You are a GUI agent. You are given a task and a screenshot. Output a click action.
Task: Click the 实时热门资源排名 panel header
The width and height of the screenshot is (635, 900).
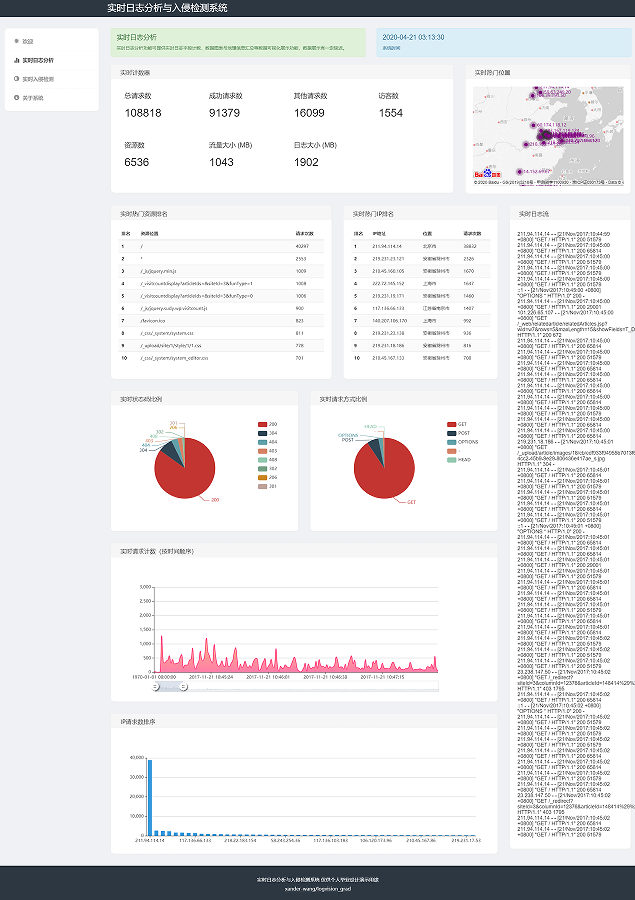[221, 214]
